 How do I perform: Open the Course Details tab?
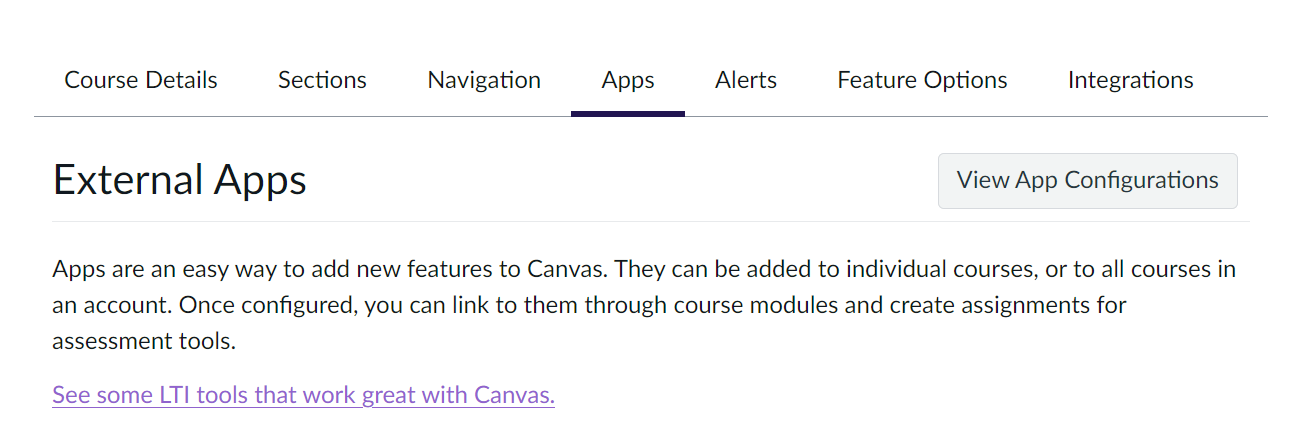[x=141, y=80]
